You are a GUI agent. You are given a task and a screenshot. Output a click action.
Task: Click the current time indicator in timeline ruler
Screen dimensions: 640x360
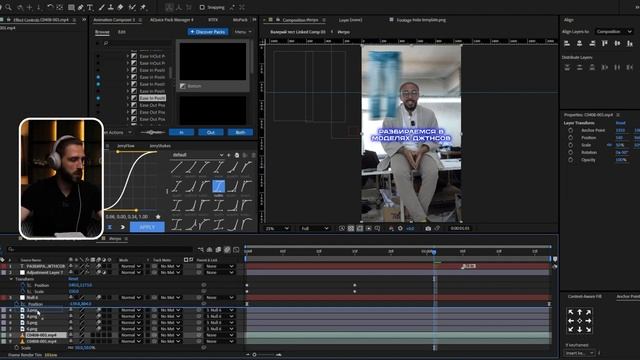[x=434, y=252]
